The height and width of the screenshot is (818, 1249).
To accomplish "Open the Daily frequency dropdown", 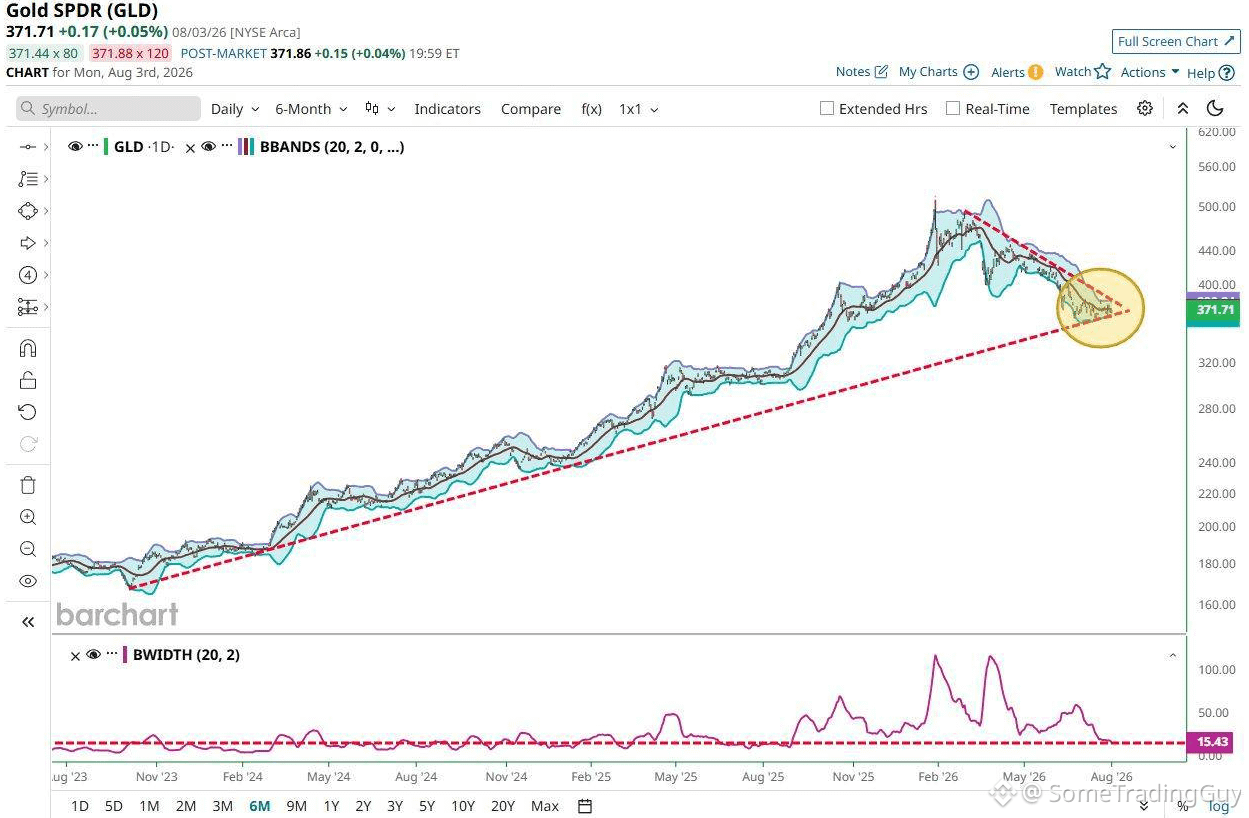I will pos(235,109).
